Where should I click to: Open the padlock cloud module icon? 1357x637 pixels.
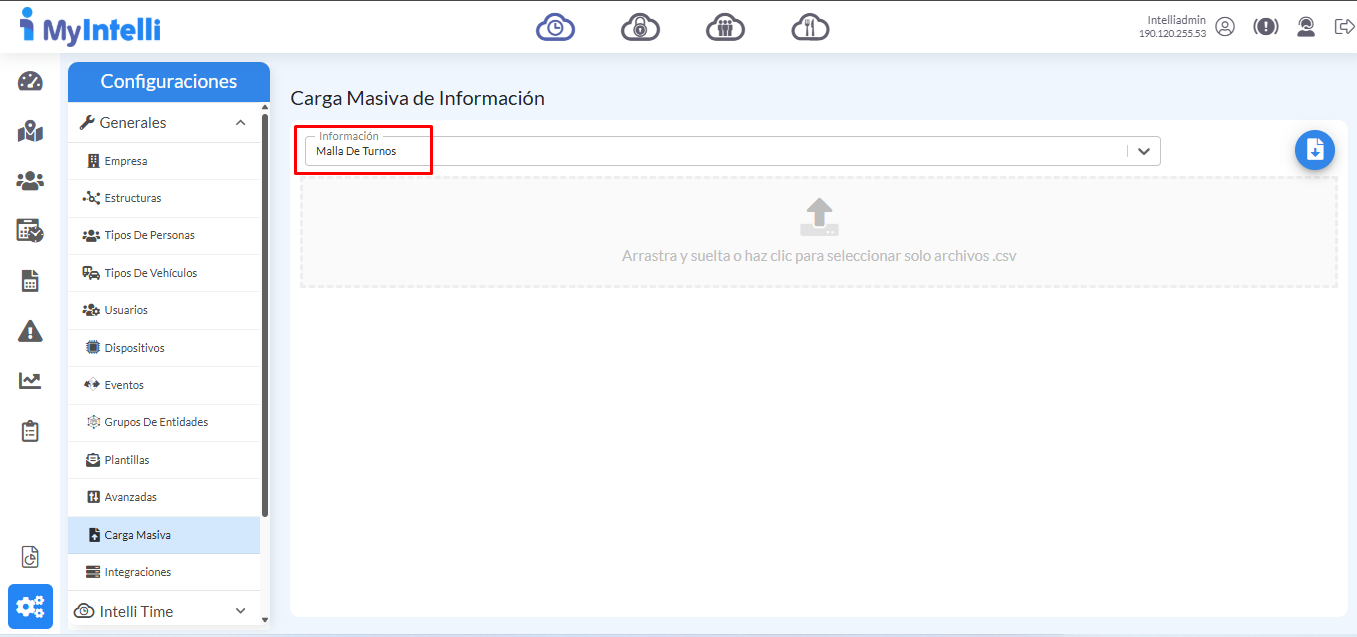640,27
